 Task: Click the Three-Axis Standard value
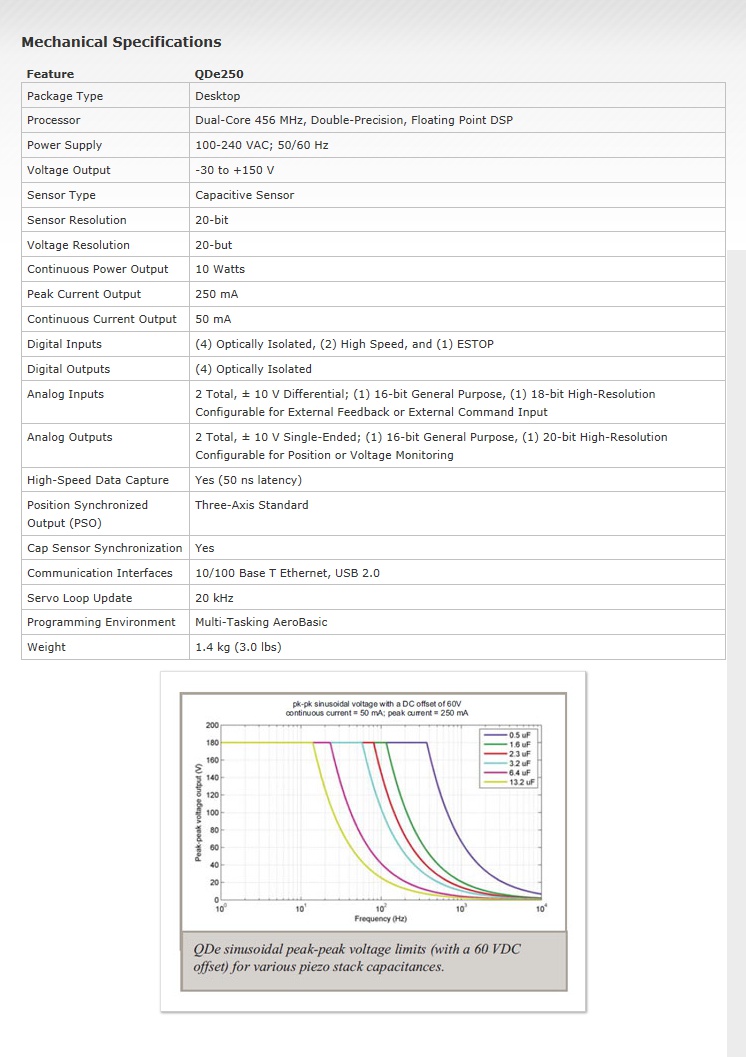pyautogui.click(x=251, y=505)
